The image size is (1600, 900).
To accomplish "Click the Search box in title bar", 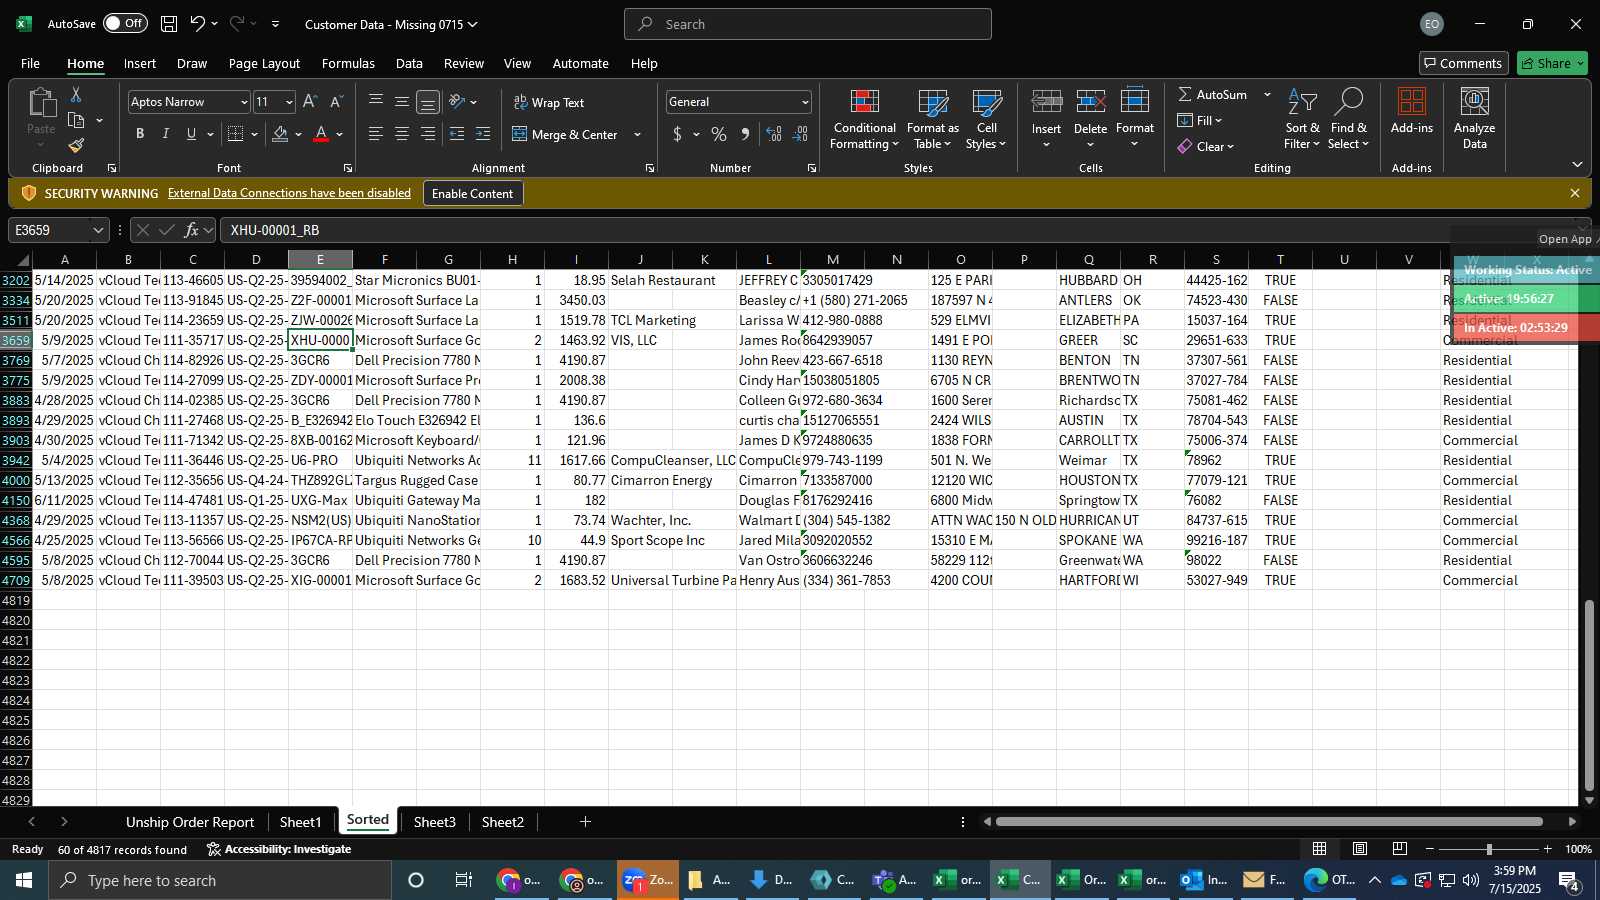I will pyautogui.click(x=808, y=24).
